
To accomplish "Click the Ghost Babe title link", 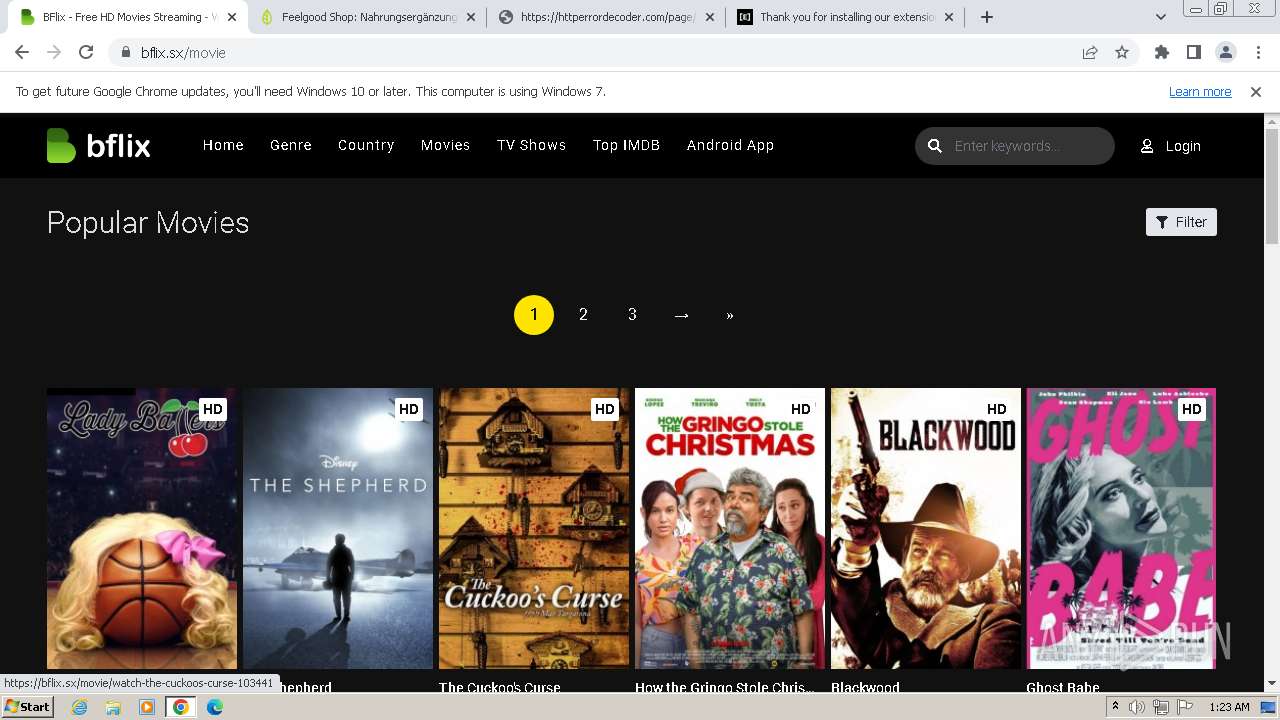I will (x=1063, y=687).
